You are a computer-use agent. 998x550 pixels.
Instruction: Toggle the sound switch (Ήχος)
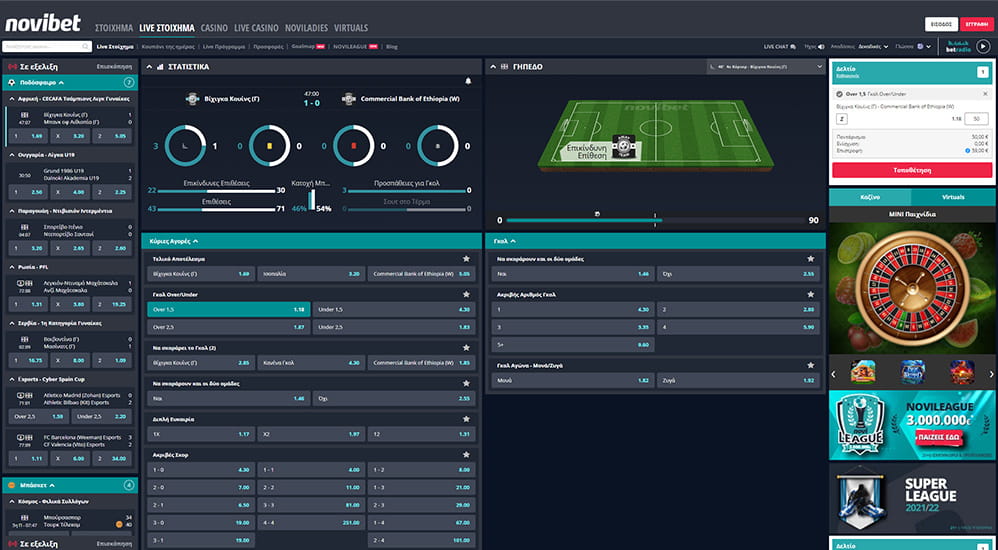pos(822,46)
